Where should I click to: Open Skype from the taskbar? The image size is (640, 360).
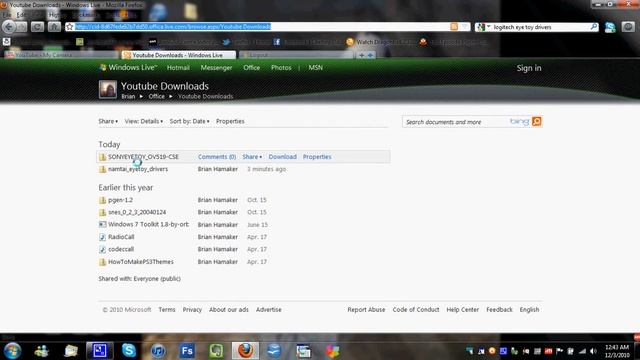[129, 351]
